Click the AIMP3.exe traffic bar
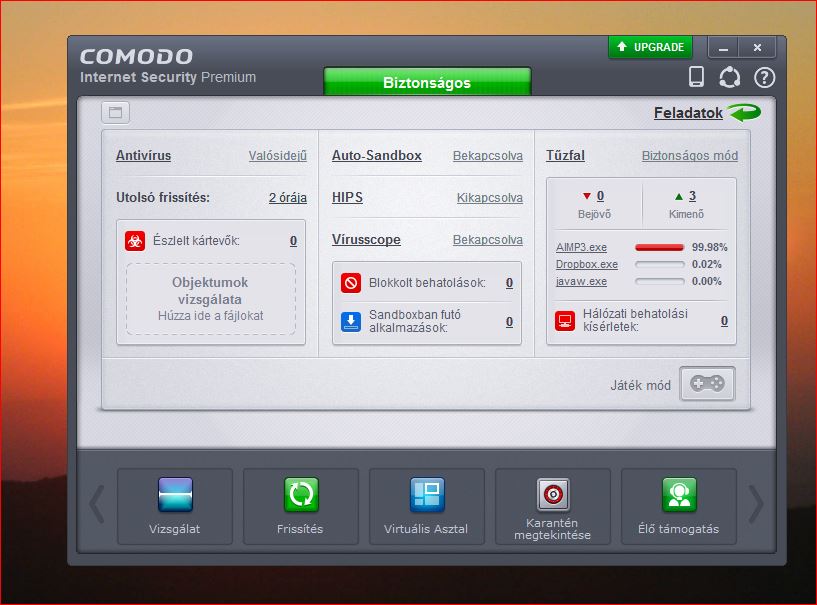The image size is (817, 605). coord(660,247)
